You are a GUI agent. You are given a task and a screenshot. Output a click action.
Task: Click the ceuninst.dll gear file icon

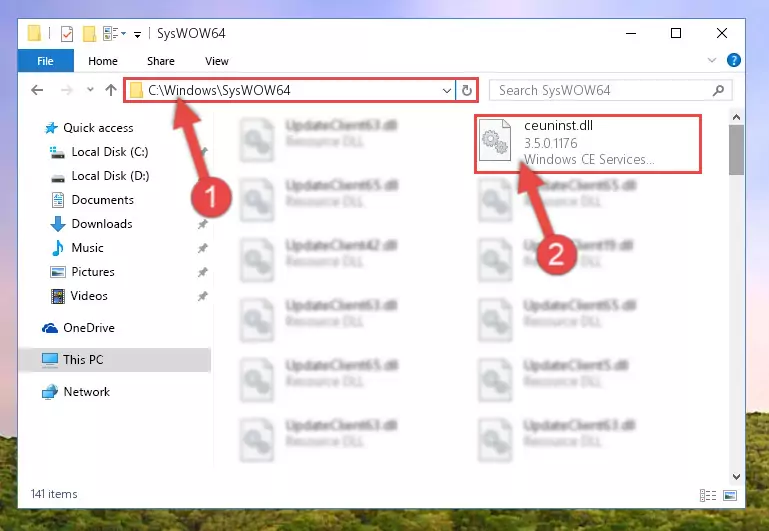click(x=495, y=140)
